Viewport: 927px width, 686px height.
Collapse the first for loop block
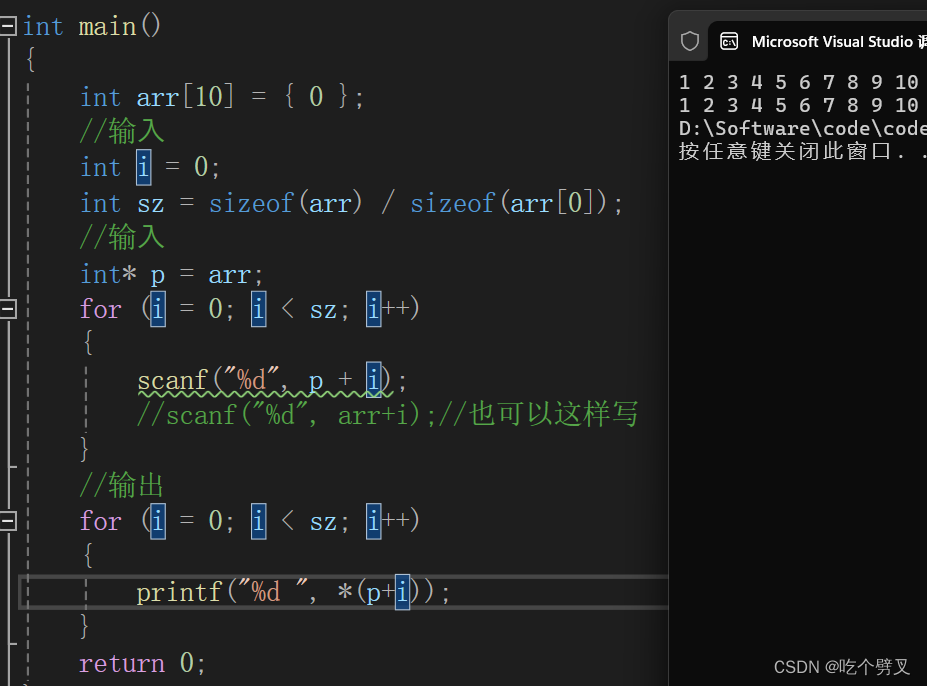click(8, 309)
